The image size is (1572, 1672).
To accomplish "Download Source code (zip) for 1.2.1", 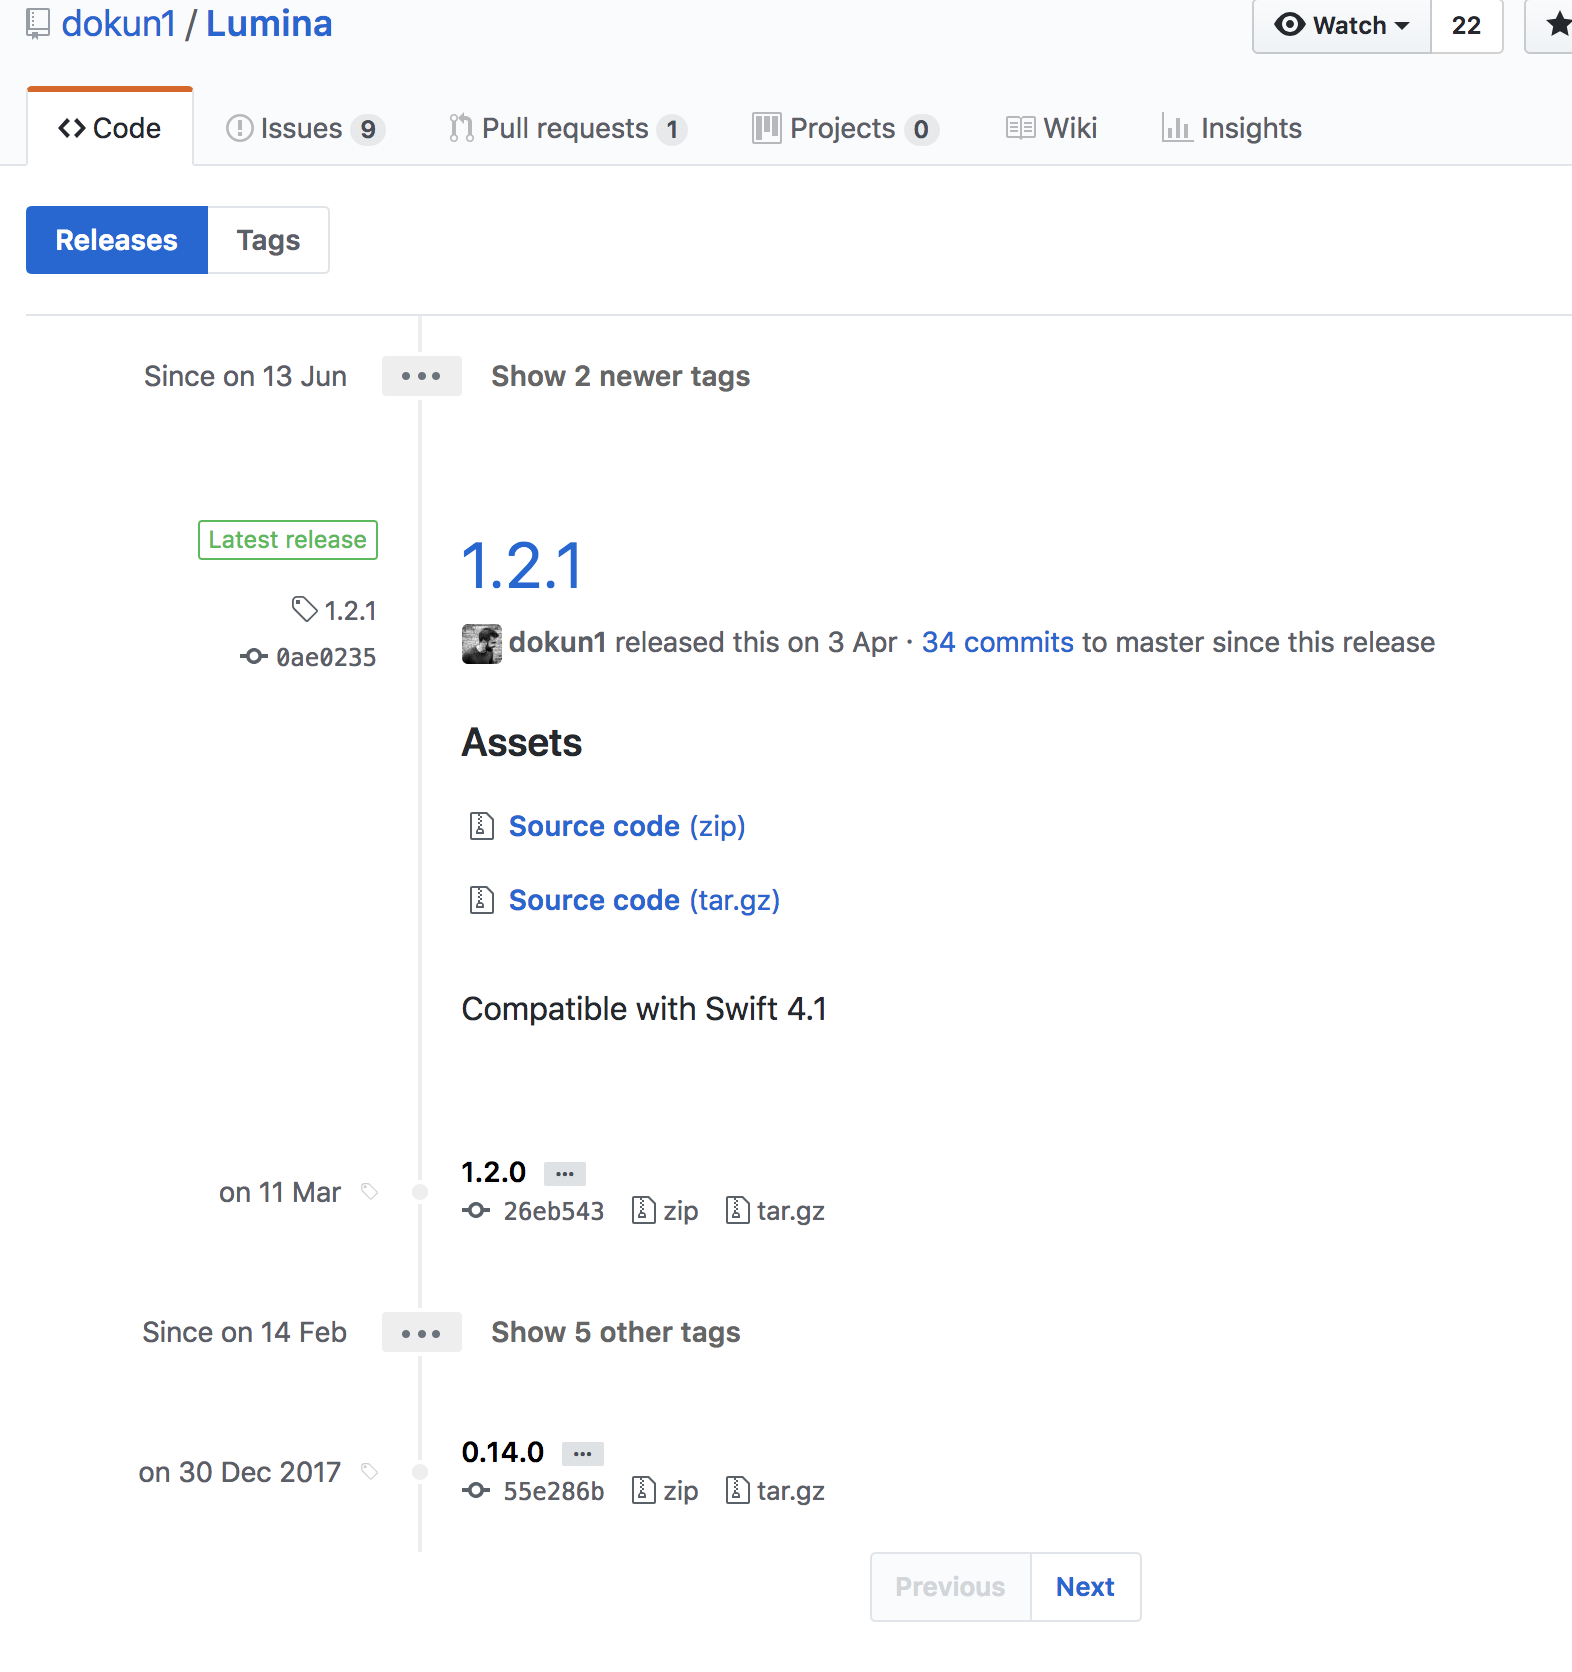I will click(x=627, y=826).
